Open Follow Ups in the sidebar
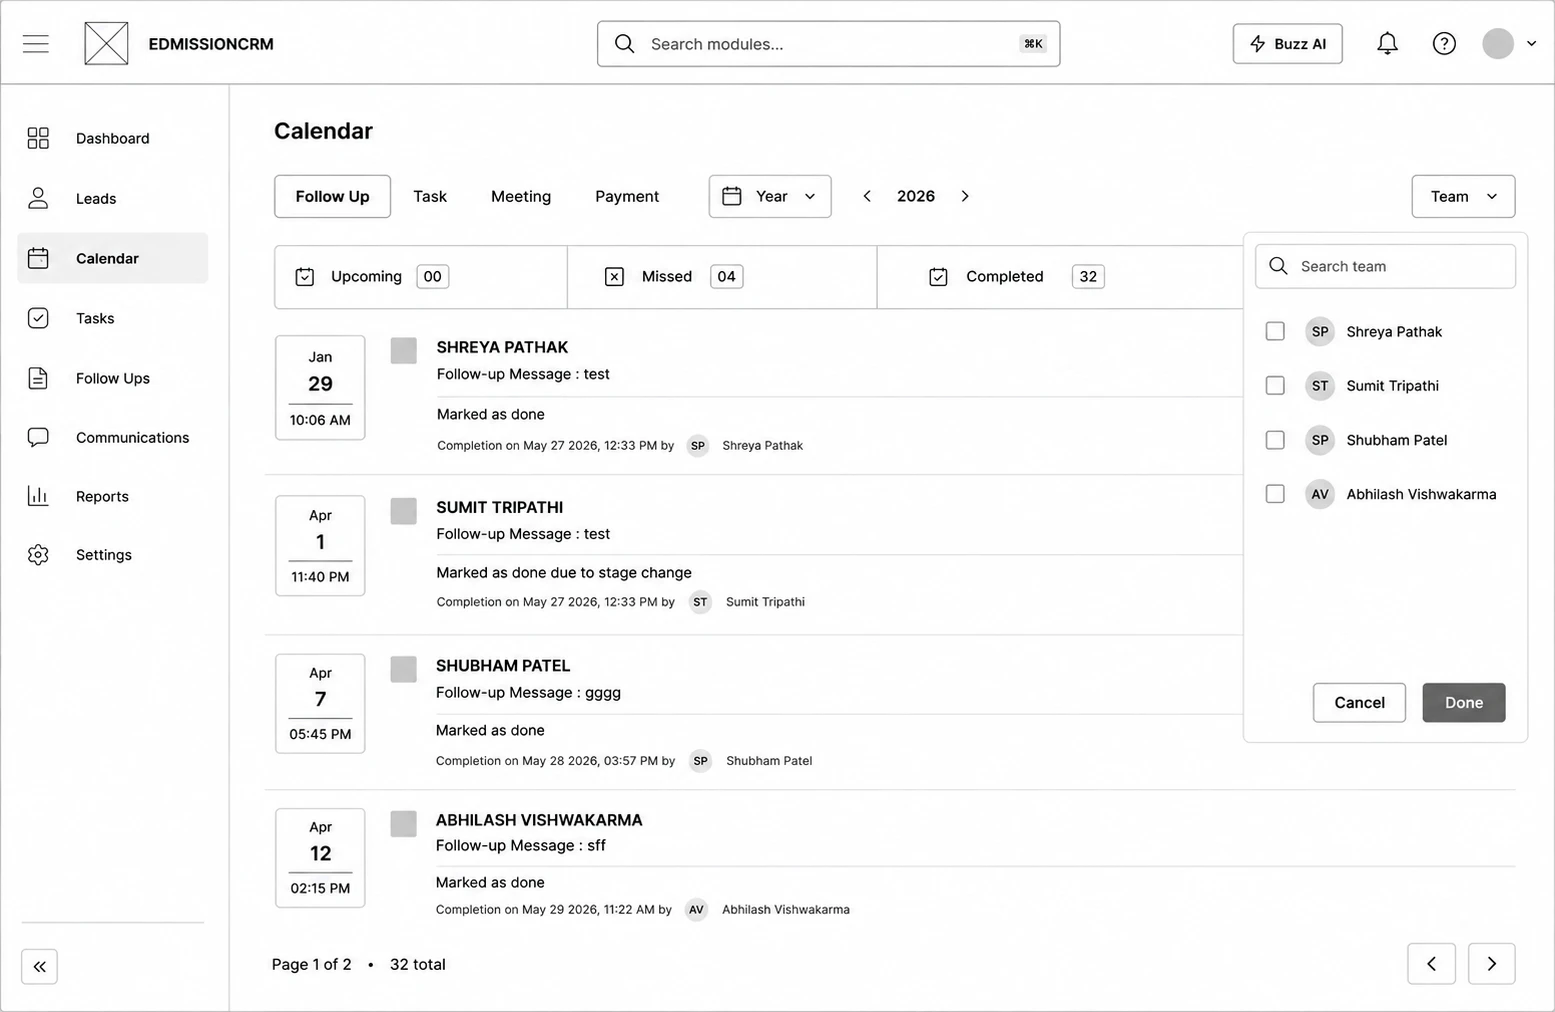 (112, 378)
